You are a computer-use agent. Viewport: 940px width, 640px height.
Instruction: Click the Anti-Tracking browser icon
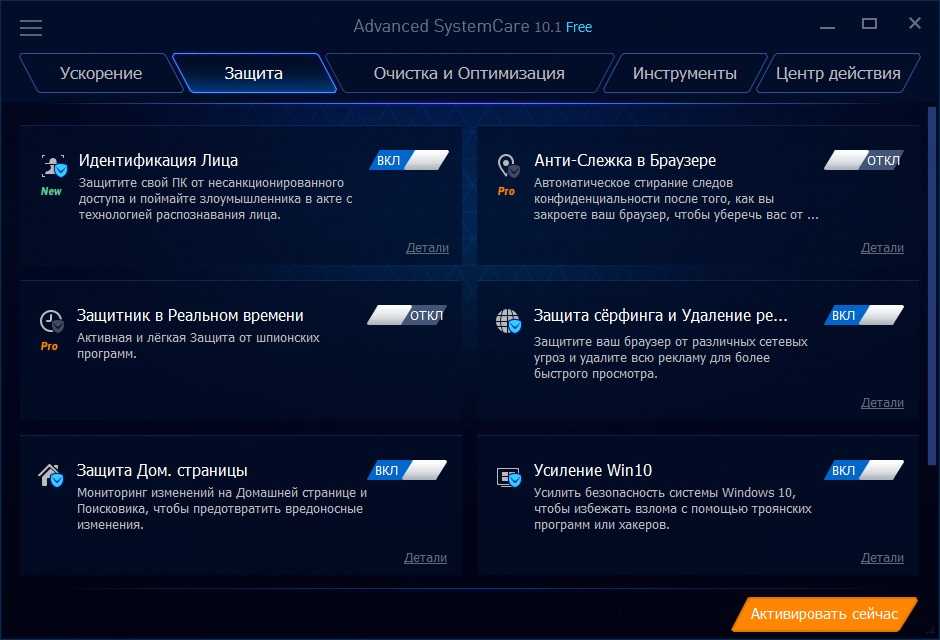point(509,166)
